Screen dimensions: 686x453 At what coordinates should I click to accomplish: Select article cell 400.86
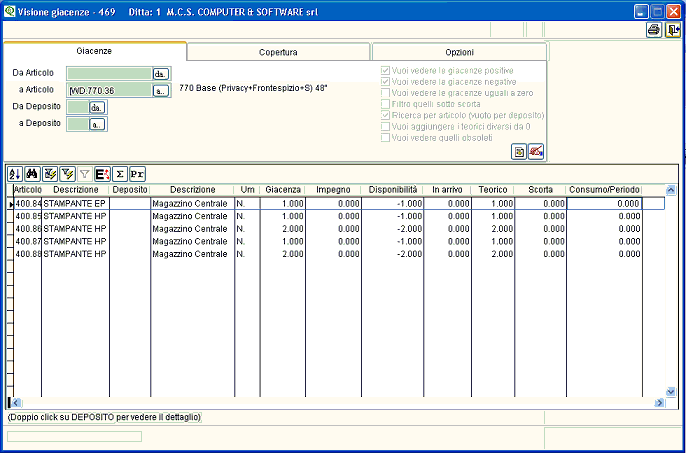pos(28,229)
